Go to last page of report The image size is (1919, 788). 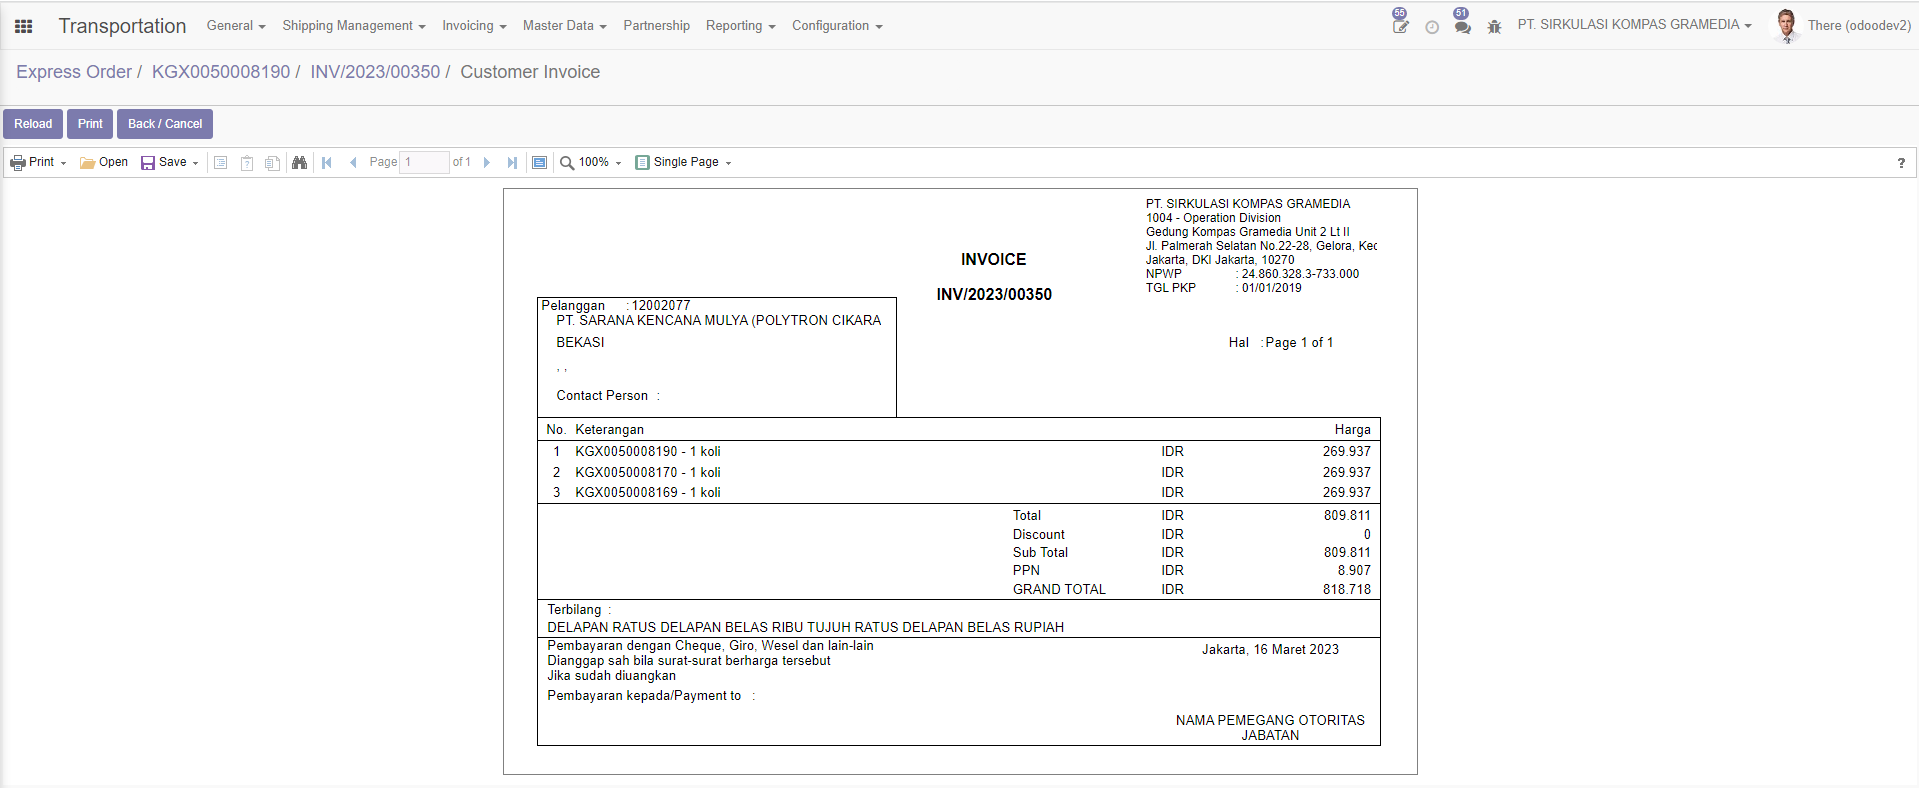point(512,162)
